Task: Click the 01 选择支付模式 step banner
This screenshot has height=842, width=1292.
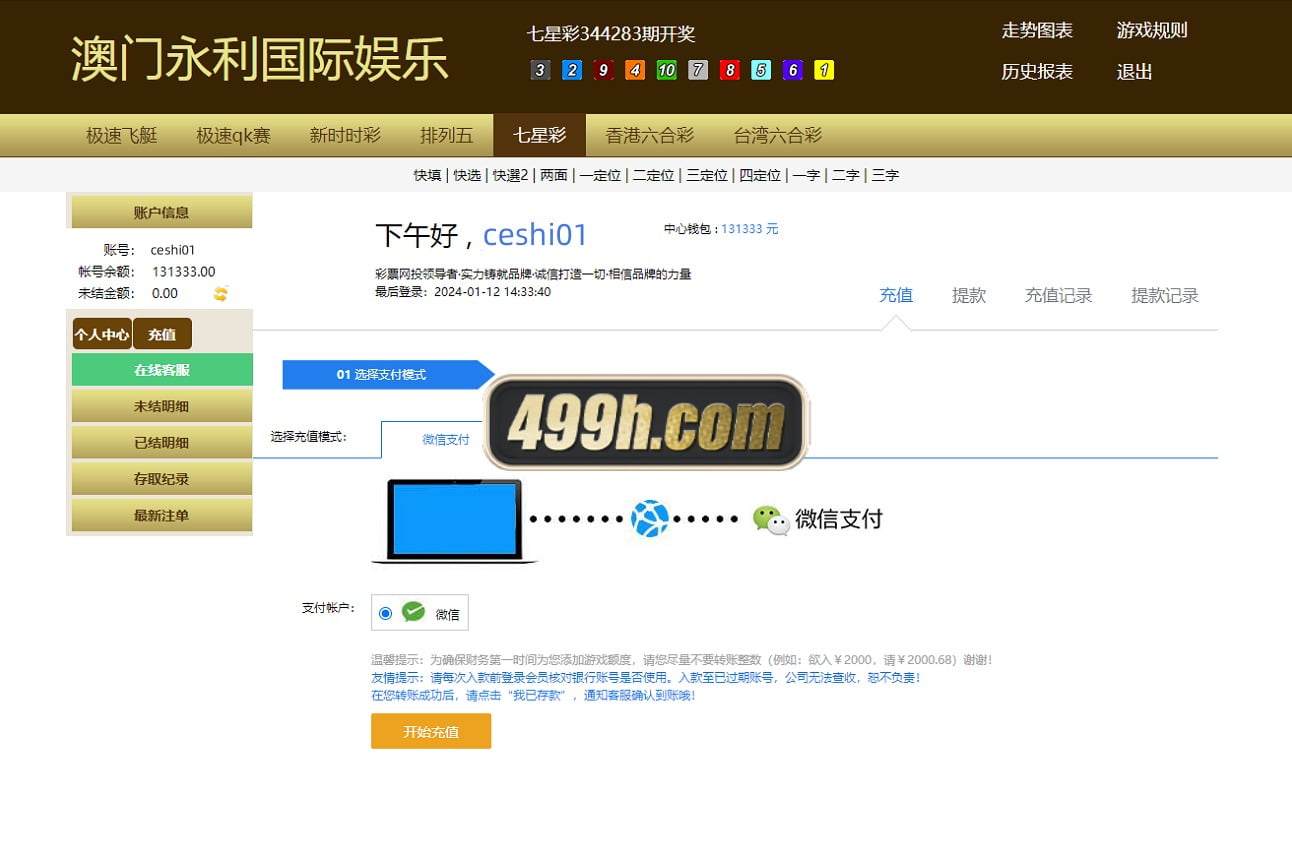Action: pos(388,375)
